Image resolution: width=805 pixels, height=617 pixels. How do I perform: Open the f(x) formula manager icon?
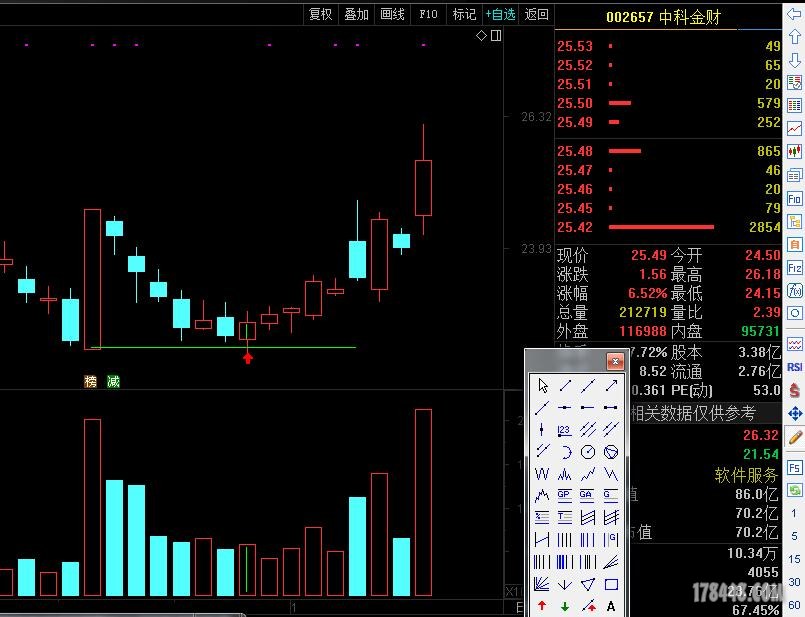794,291
